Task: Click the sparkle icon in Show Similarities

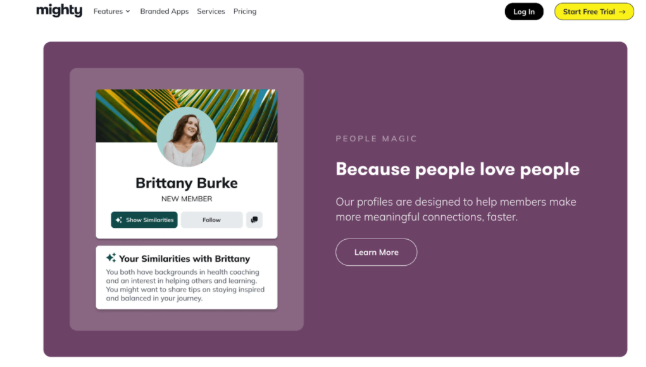Action: click(119, 220)
